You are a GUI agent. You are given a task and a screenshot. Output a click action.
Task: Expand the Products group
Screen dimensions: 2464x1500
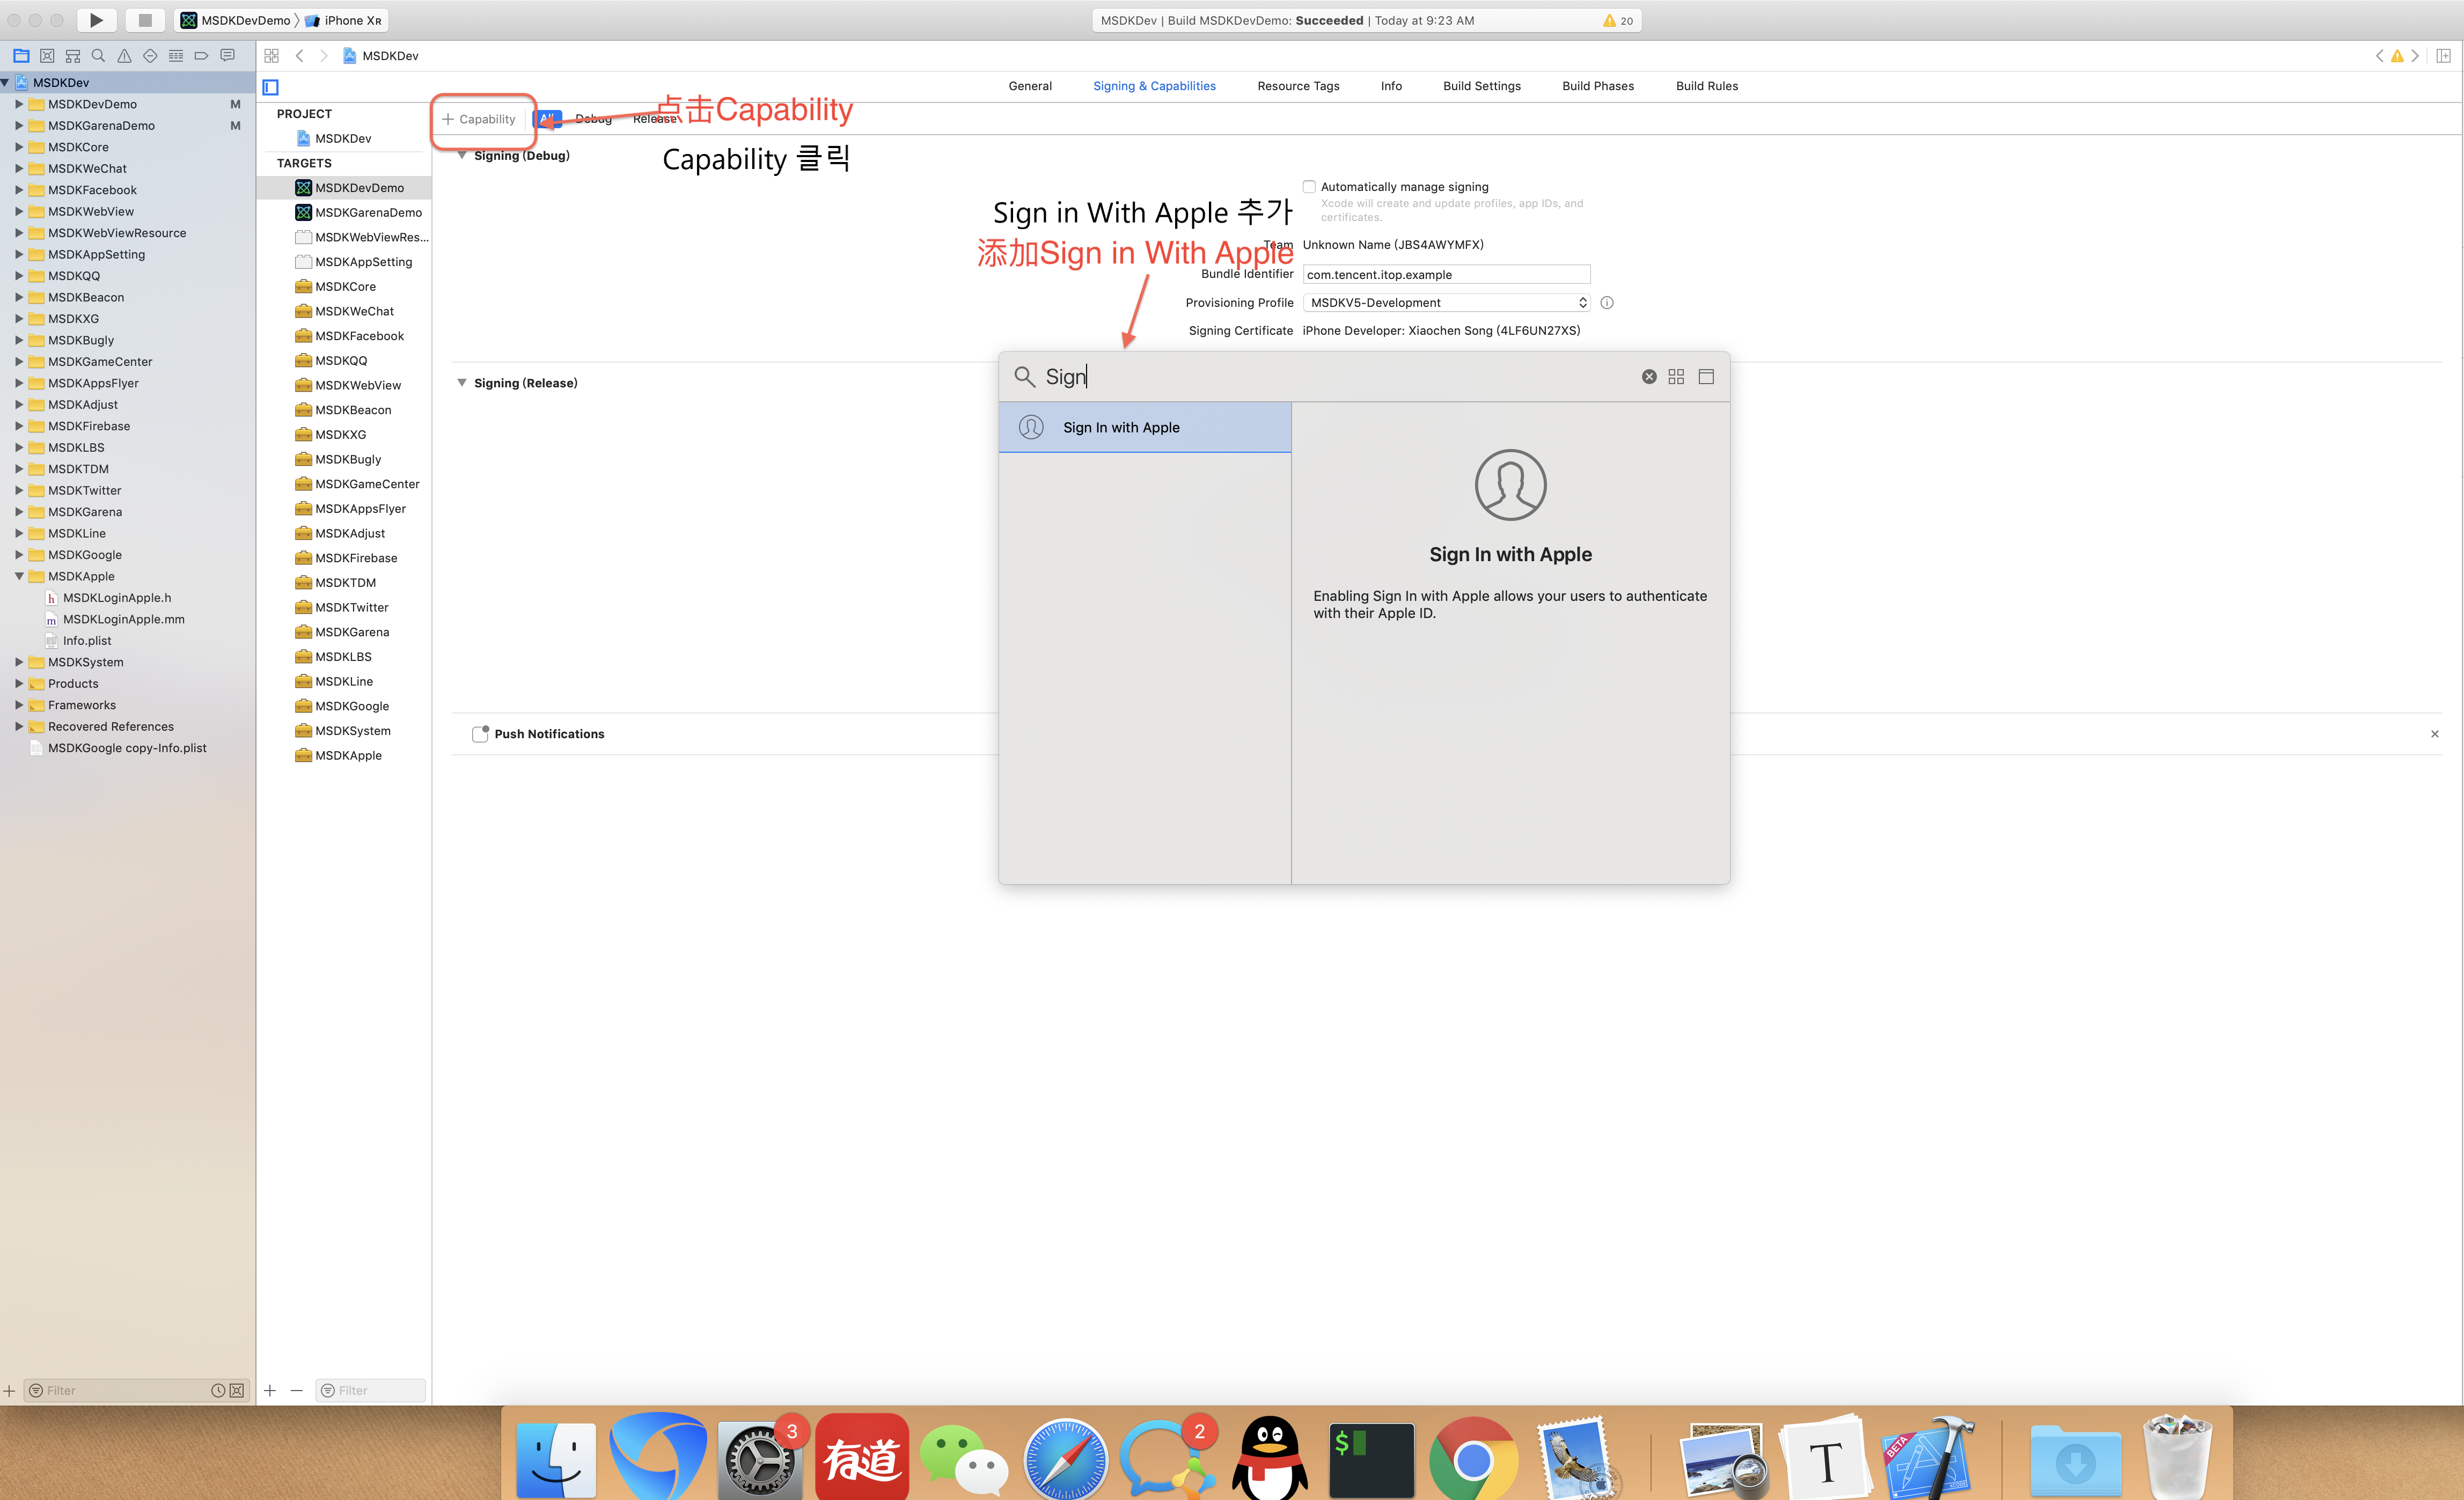pos(19,684)
